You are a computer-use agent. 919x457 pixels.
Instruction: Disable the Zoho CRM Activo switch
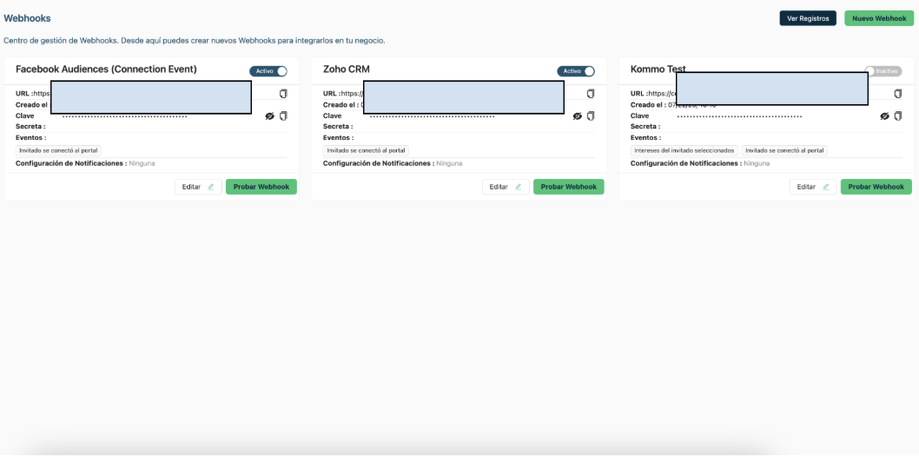[x=576, y=71]
